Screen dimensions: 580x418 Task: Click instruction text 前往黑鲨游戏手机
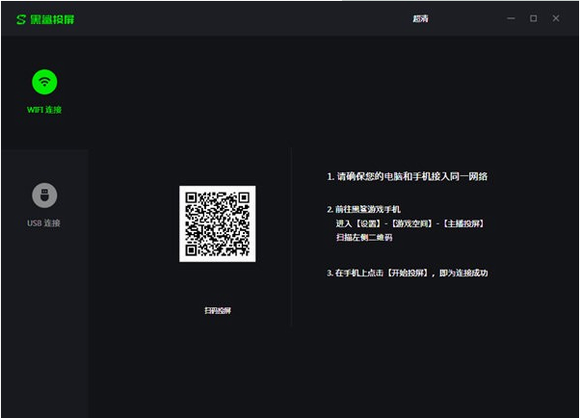(x=368, y=209)
